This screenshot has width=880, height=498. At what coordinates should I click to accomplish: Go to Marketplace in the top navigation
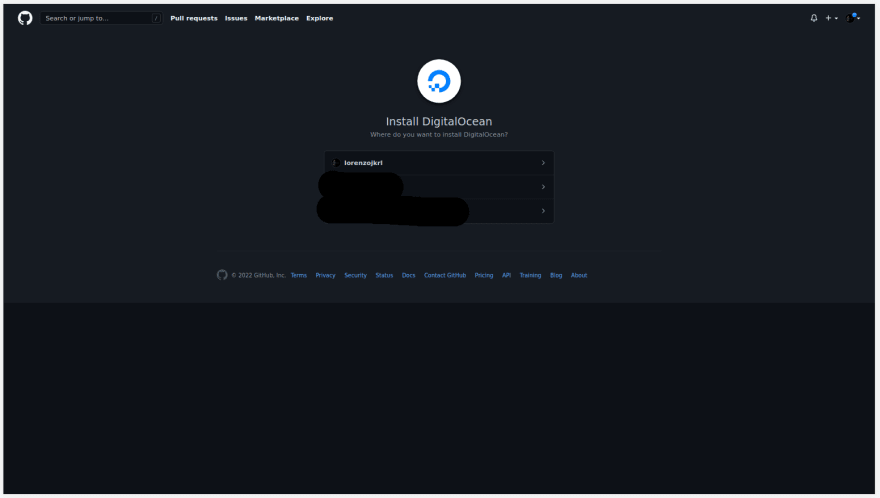click(x=277, y=19)
